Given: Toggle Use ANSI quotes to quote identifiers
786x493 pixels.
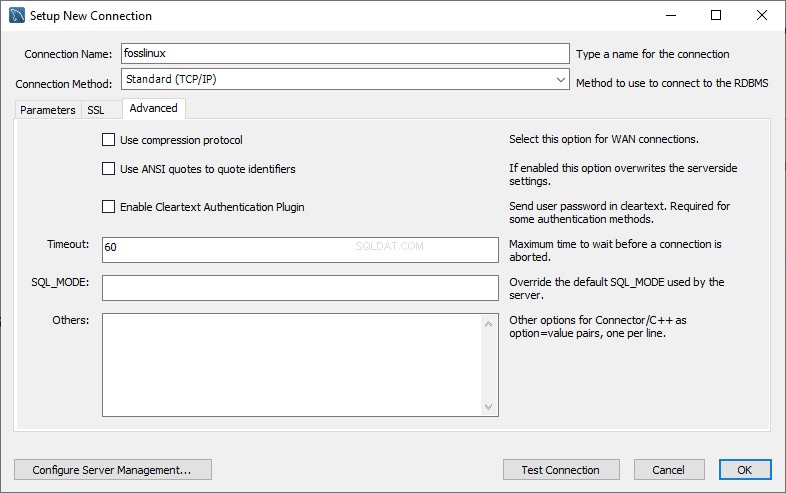Looking at the screenshot, I should (108, 169).
